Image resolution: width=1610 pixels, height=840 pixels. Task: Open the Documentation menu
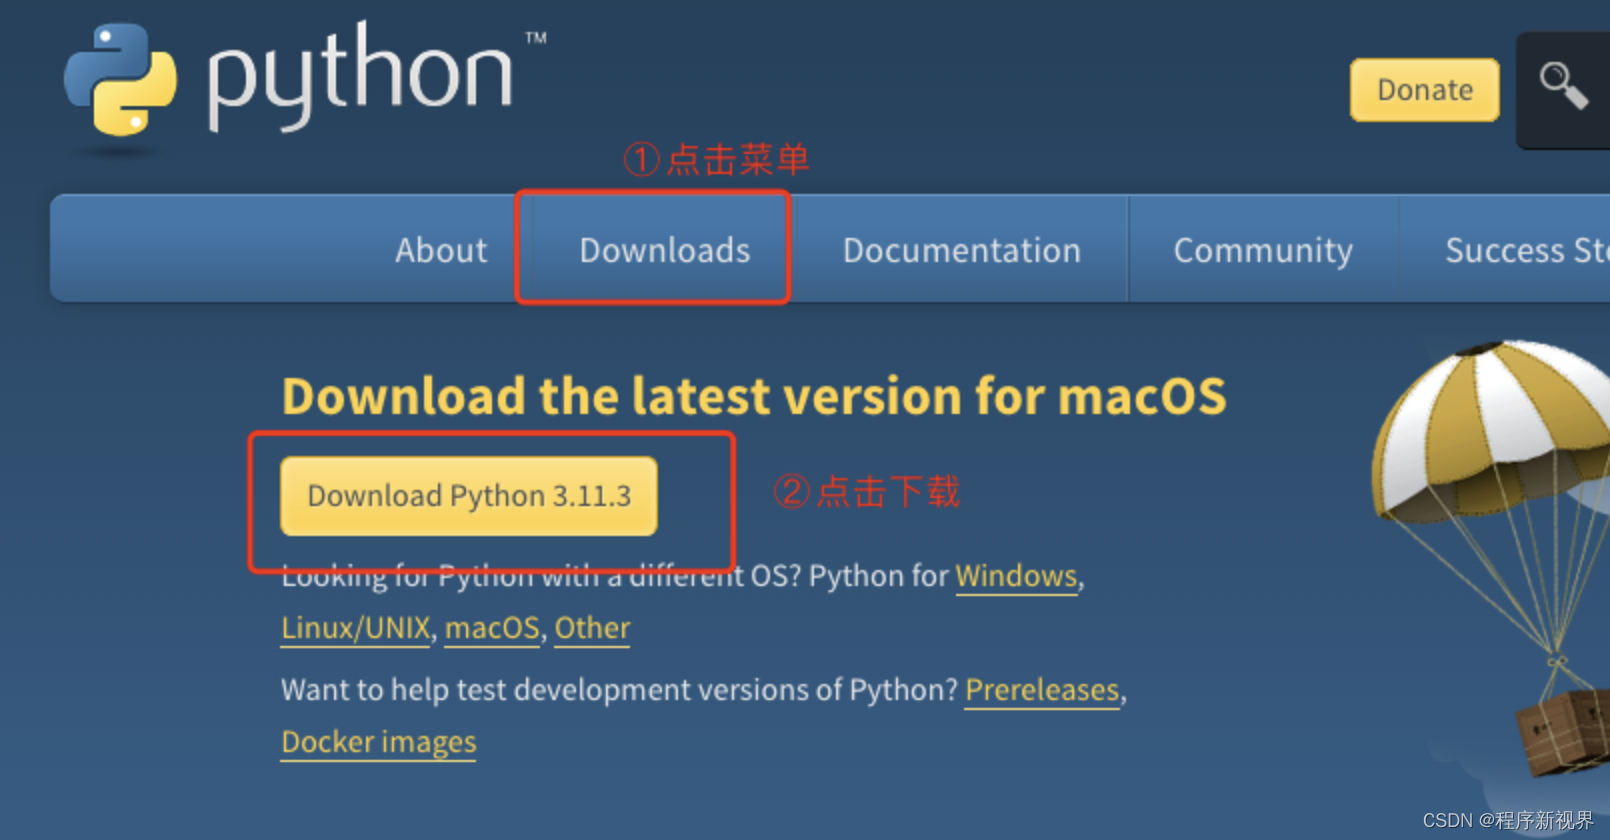962,250
